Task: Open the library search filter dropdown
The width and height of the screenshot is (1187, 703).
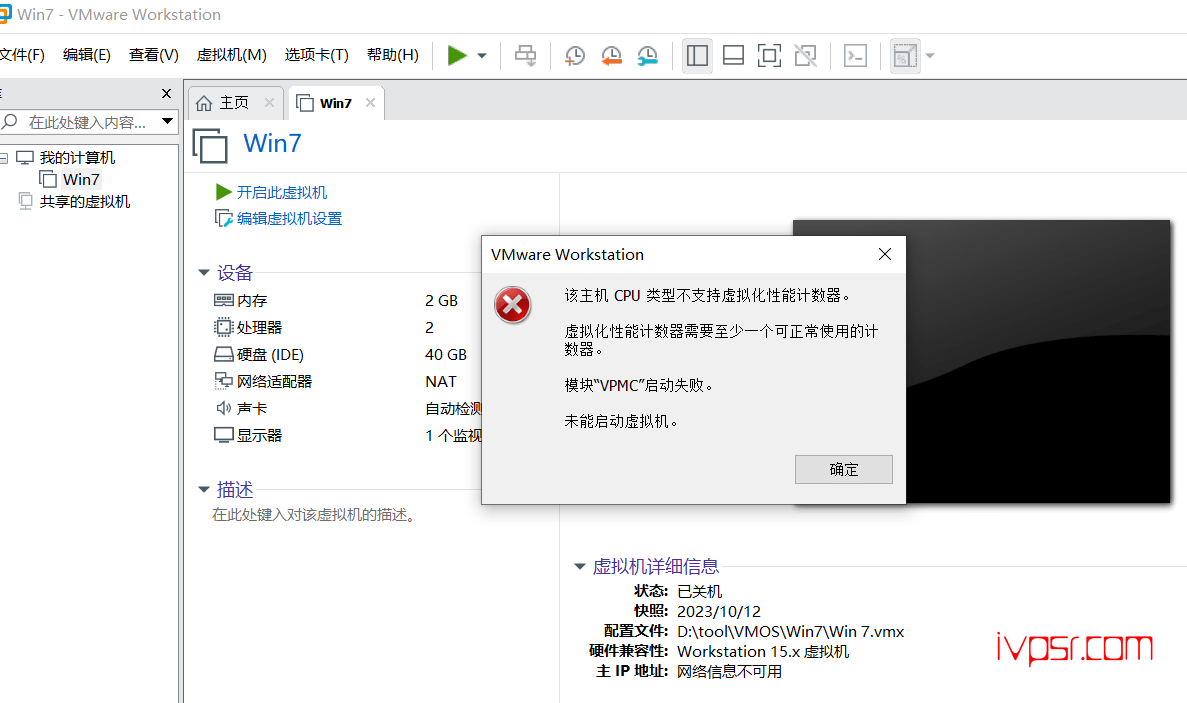Action: click(167, 121)
